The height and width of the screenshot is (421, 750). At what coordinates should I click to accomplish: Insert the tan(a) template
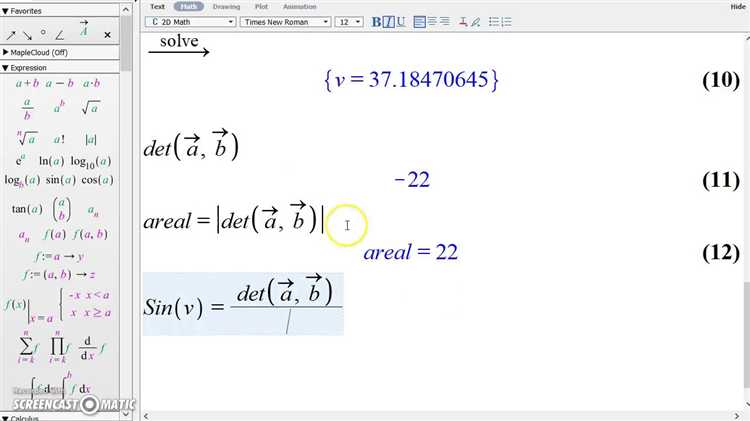[x=27, y=209]
